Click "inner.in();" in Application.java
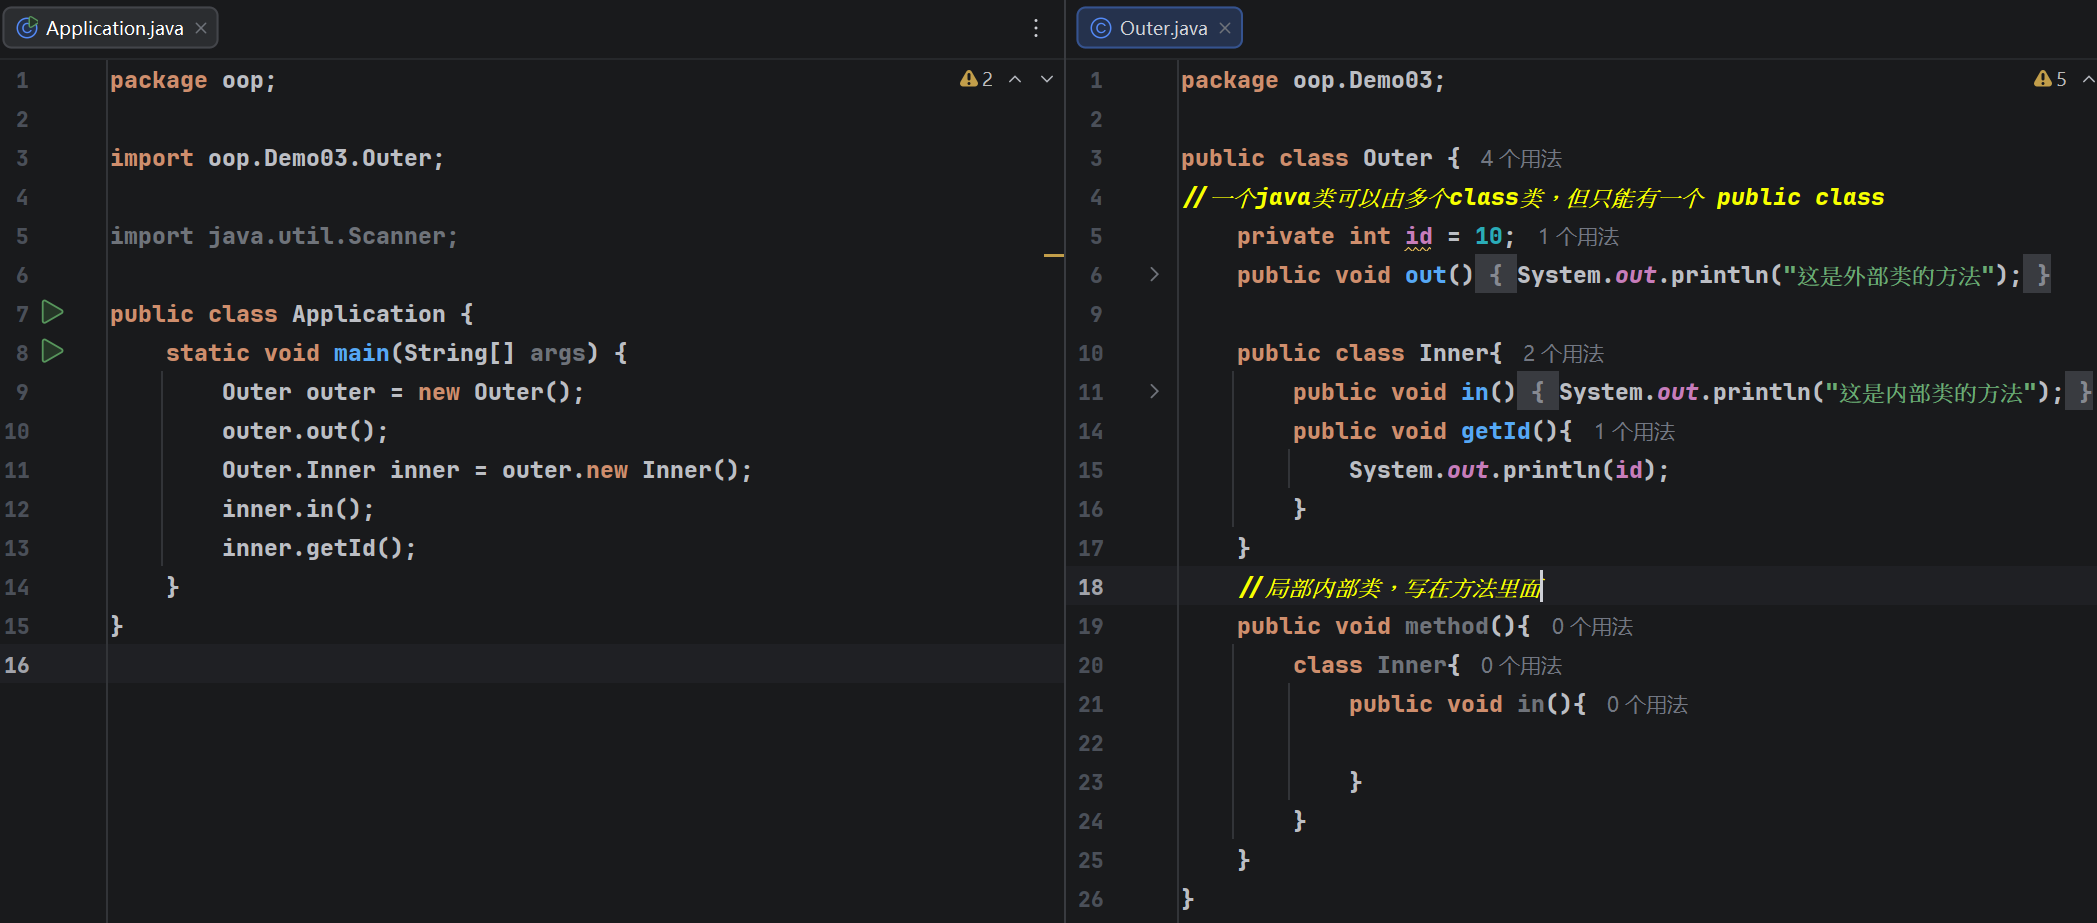Screen dimensions: 2097x923 tap(298, 509)
